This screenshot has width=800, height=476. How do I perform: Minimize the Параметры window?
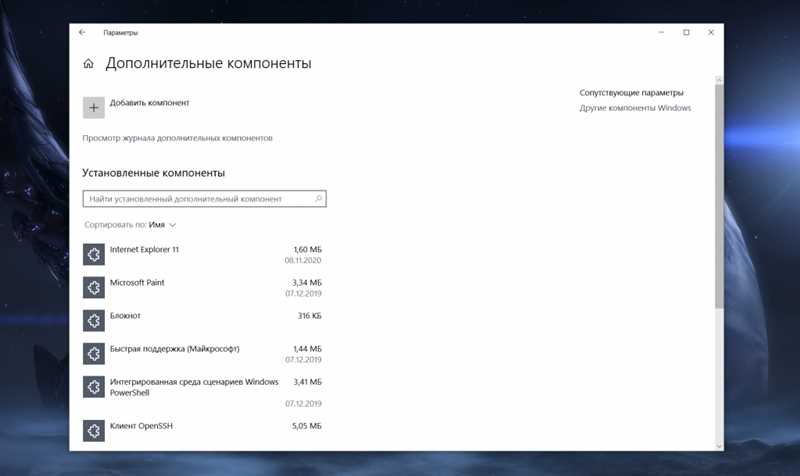click(661, 32)
